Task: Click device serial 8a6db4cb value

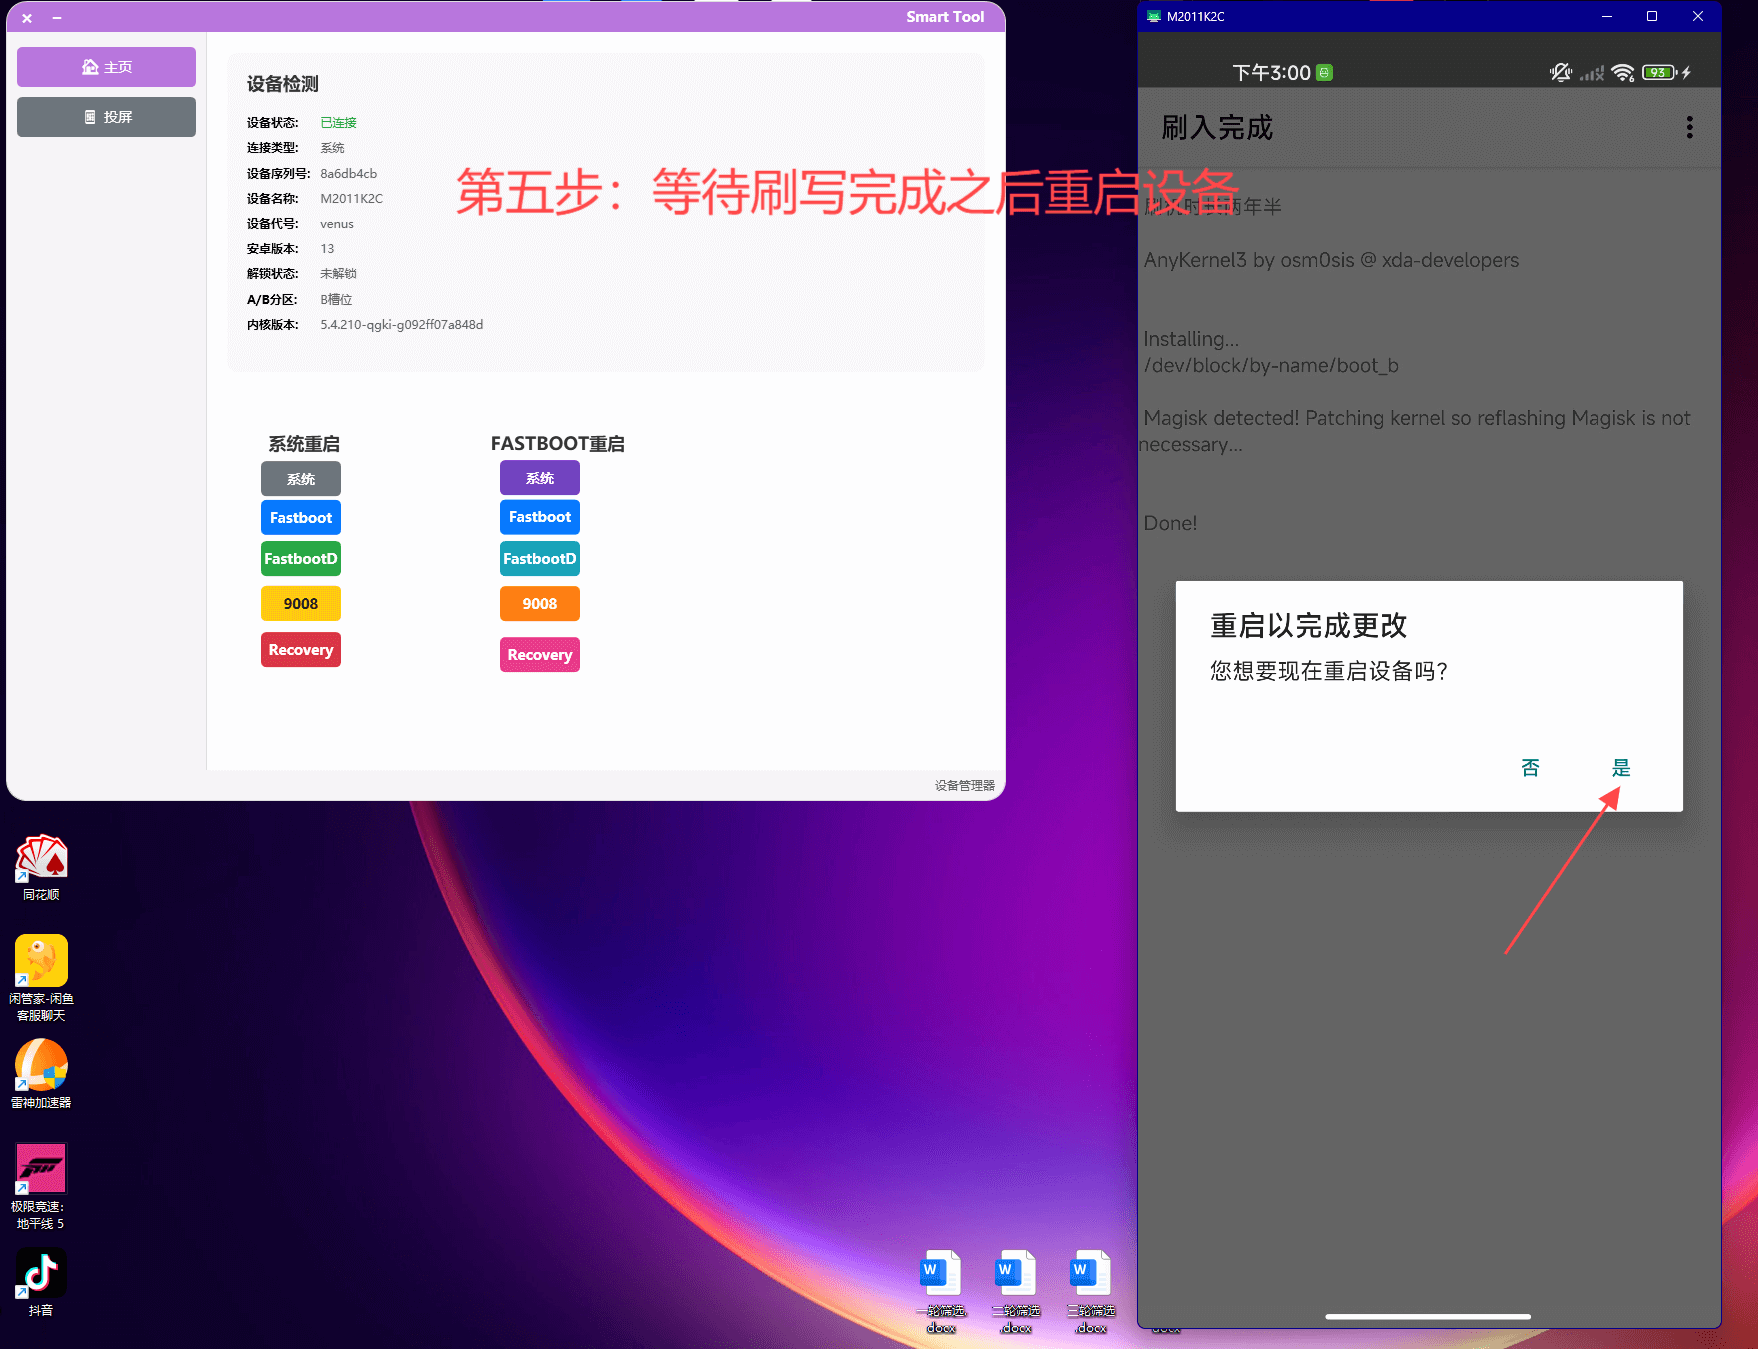Action: point(349,174)
